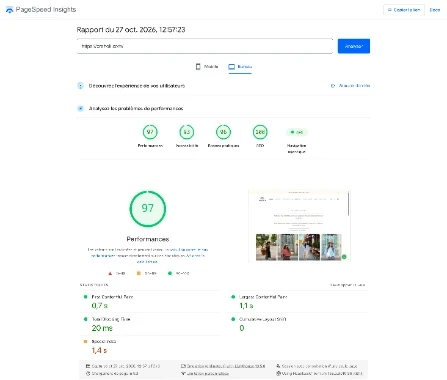The width and height of the screenshot is (447, 380).
Task: Click Cumulative Layout Shift value '0'
Action: [x=242, y=328]
